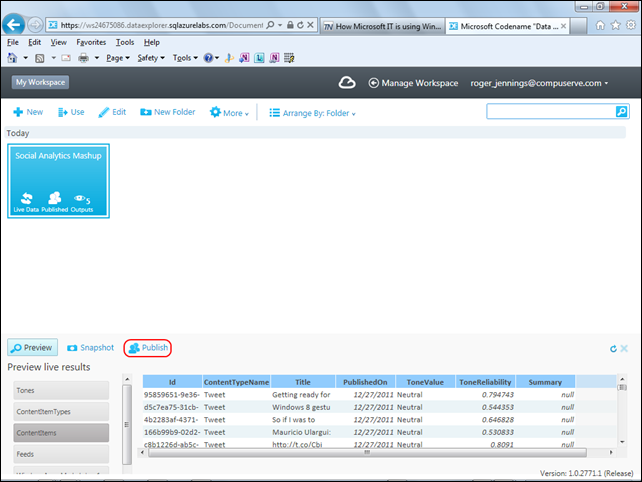642x482 pixels.
Task: Click the Published icon on mashup tile
Action: [54, 198]
